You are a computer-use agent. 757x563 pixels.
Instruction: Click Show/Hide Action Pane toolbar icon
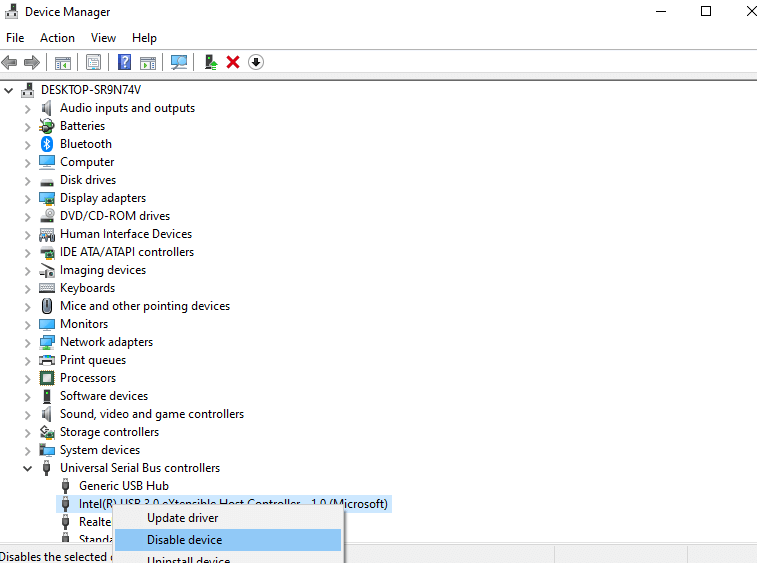[x=148, y=63]
